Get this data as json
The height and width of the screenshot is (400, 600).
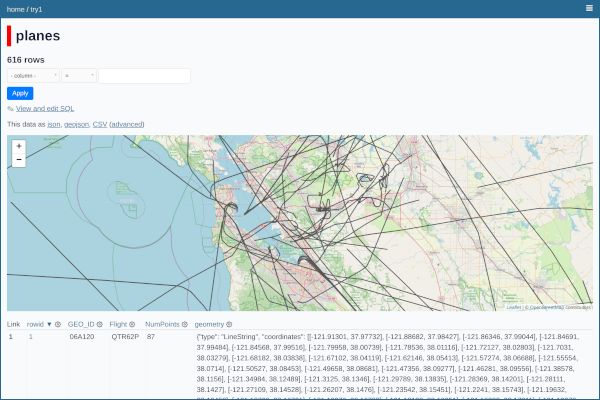(54, 124)
